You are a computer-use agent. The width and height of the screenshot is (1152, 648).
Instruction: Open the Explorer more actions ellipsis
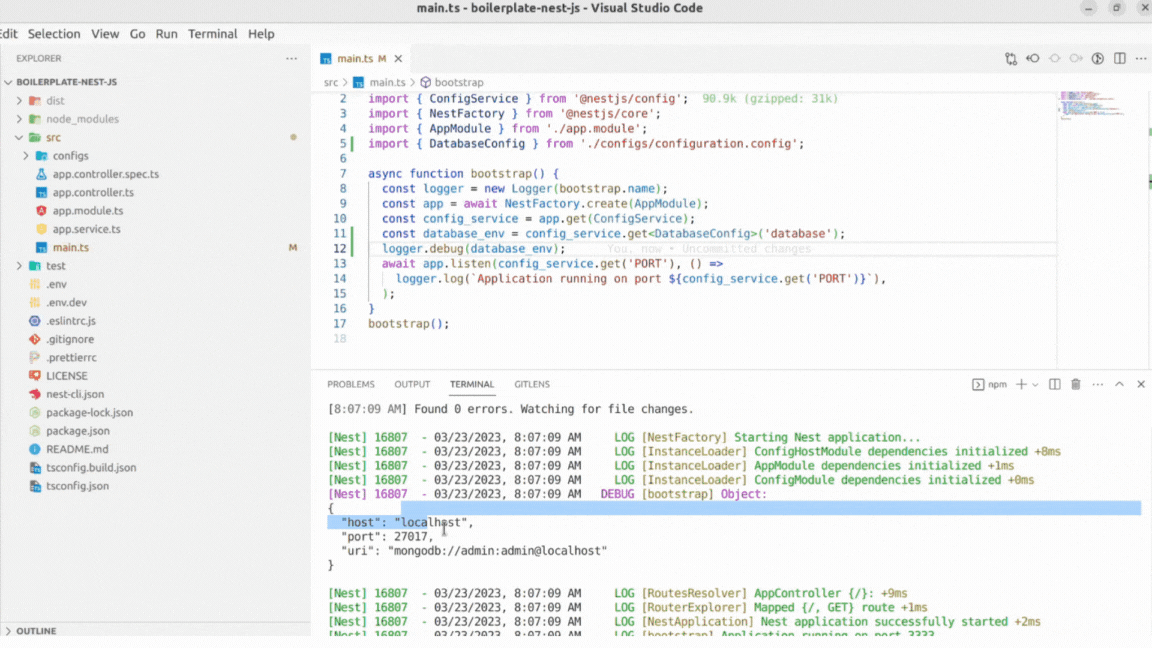pyautogui.click(x=292, y=58)
